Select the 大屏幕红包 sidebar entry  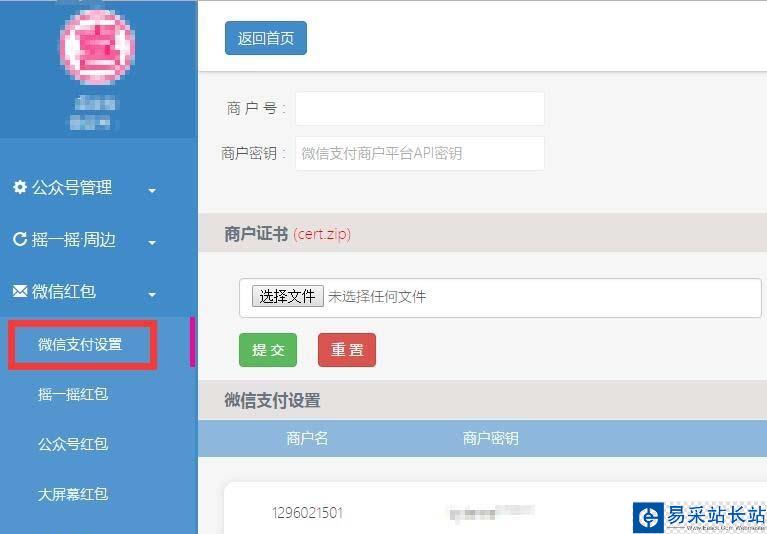73,494
